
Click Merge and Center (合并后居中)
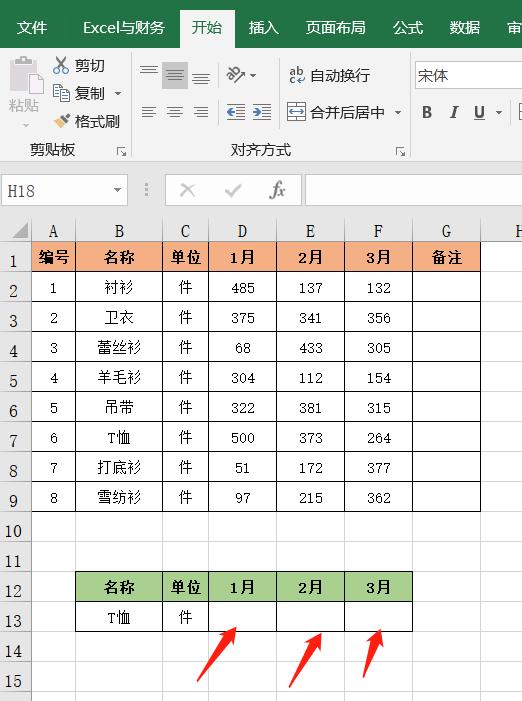click(336, 112)
